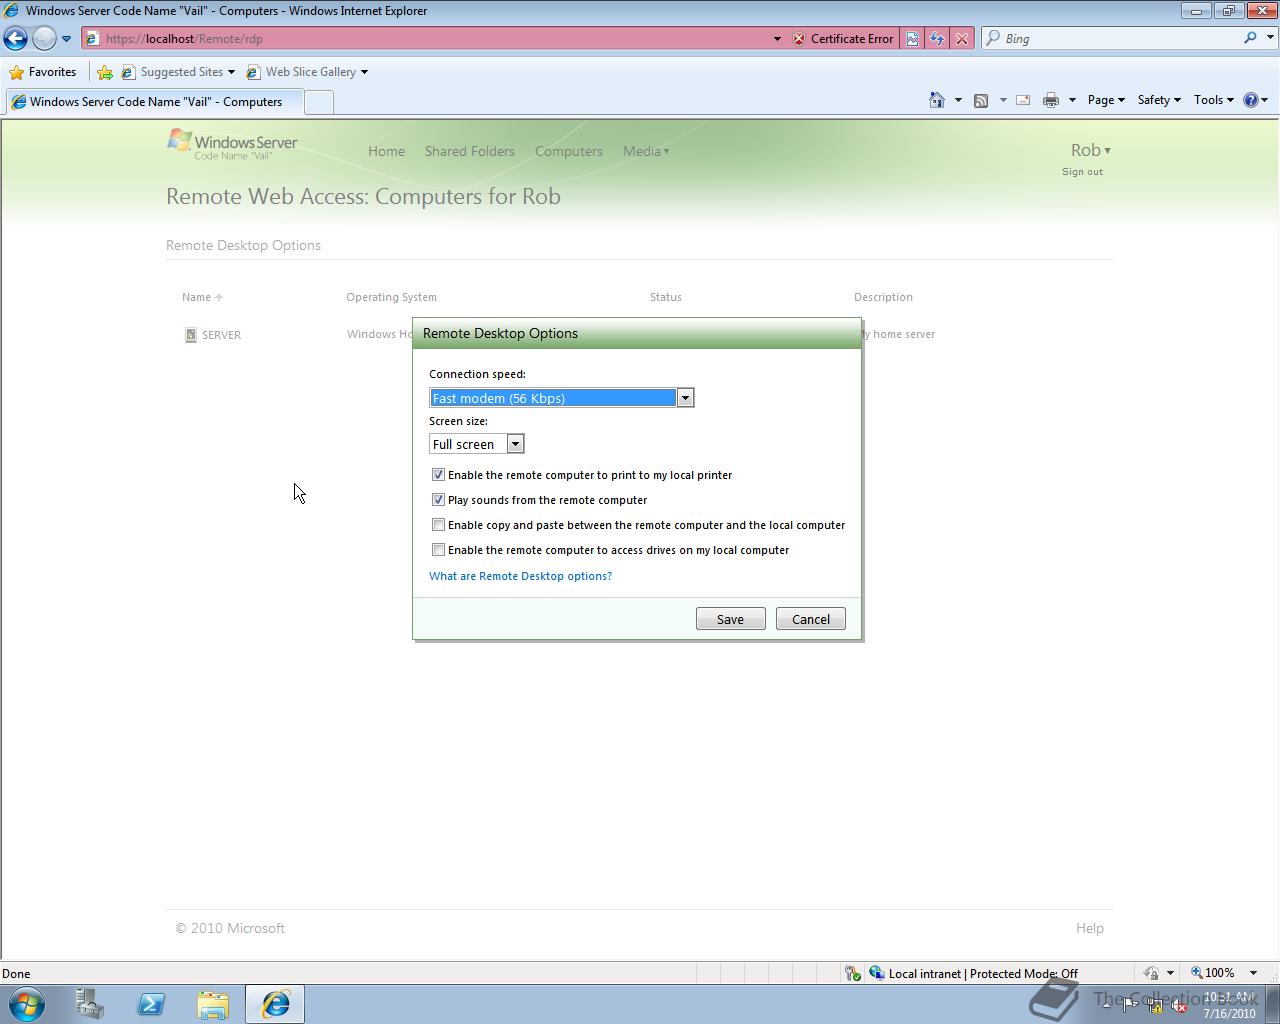
Task: Click the Remote Desktop Options page link
Action: tap(243, 245)
